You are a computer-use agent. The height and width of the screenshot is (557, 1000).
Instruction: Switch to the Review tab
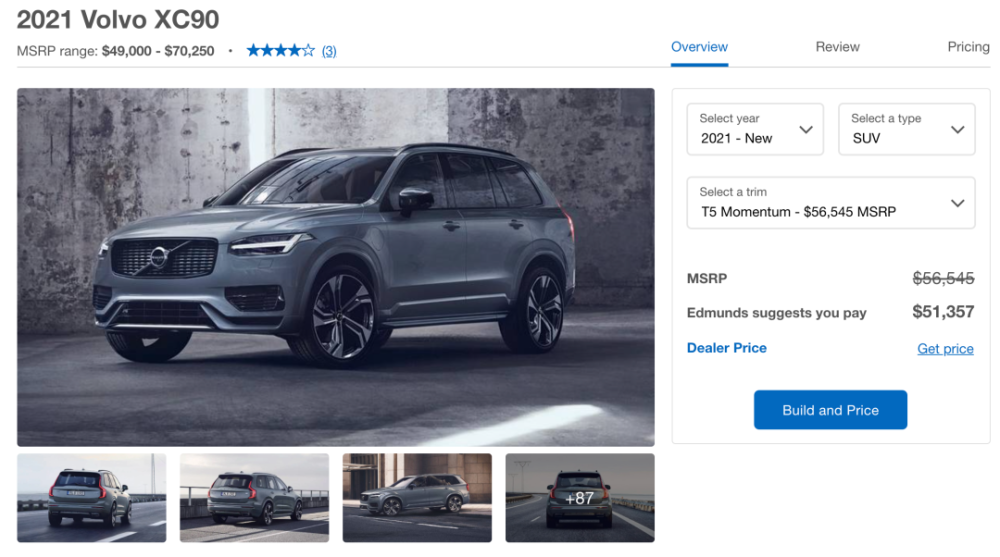(x=837, y=47)
